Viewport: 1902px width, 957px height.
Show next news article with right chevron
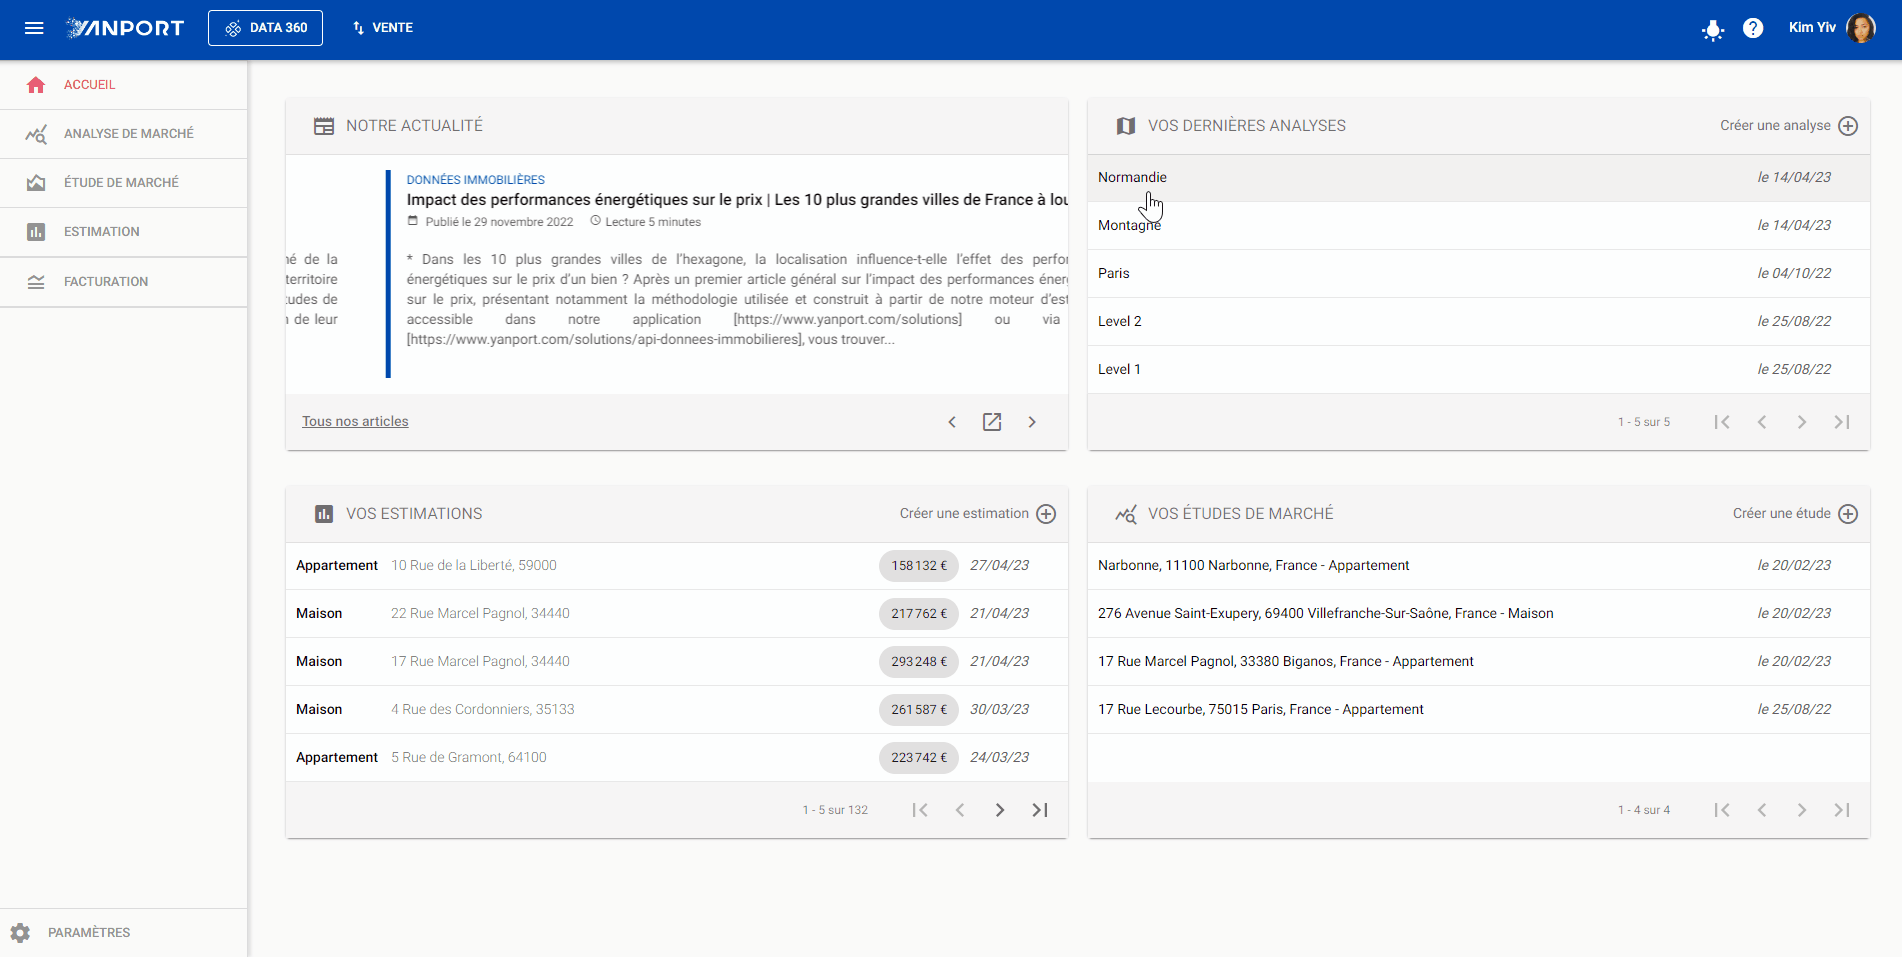point(1032,422)
